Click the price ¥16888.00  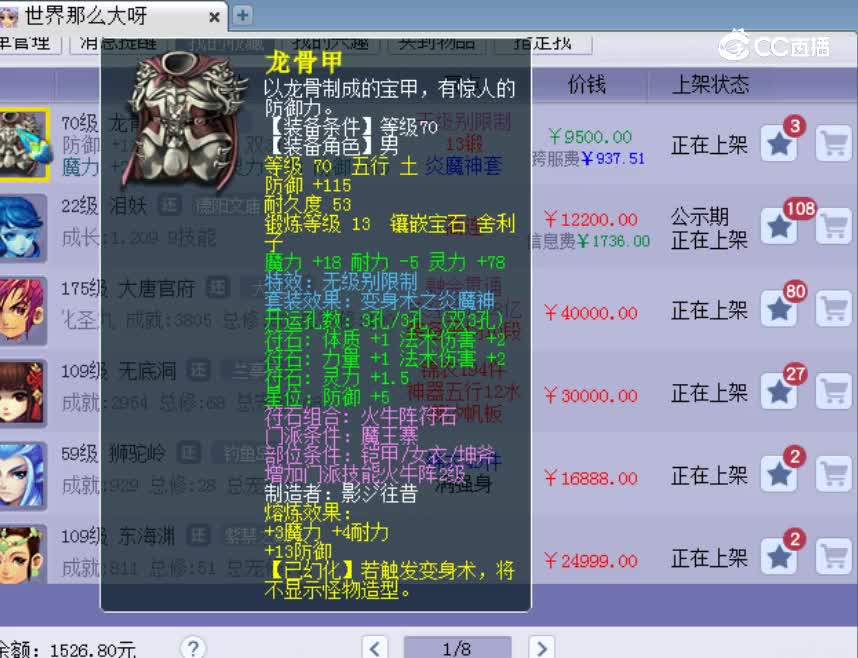[x=591, y=478]
